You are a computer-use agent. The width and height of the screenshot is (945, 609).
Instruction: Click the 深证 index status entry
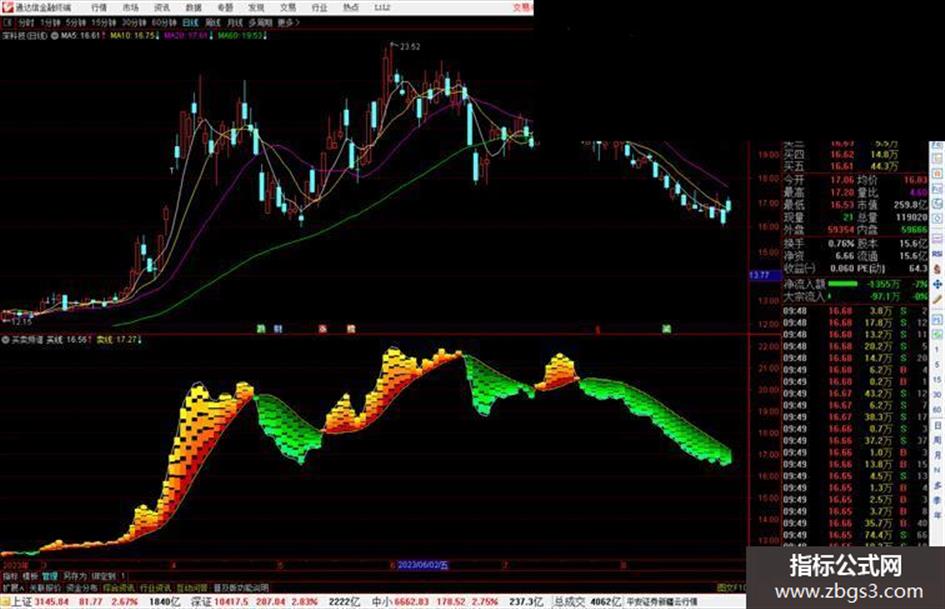pos(275,602)
